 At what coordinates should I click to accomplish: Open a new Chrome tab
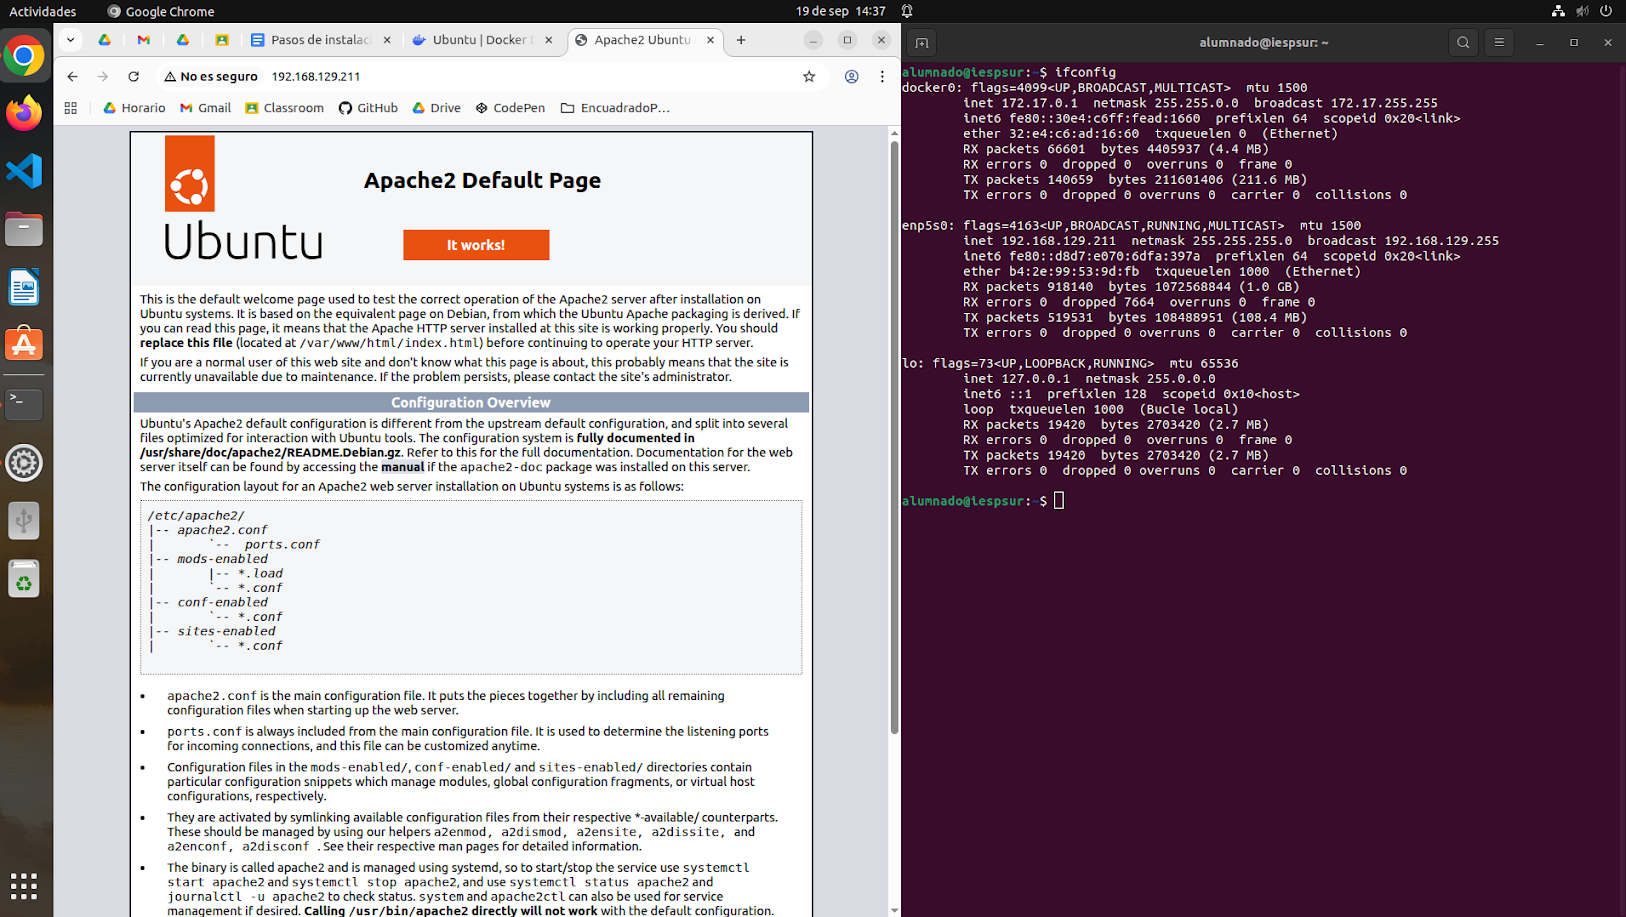pos(741,40)
